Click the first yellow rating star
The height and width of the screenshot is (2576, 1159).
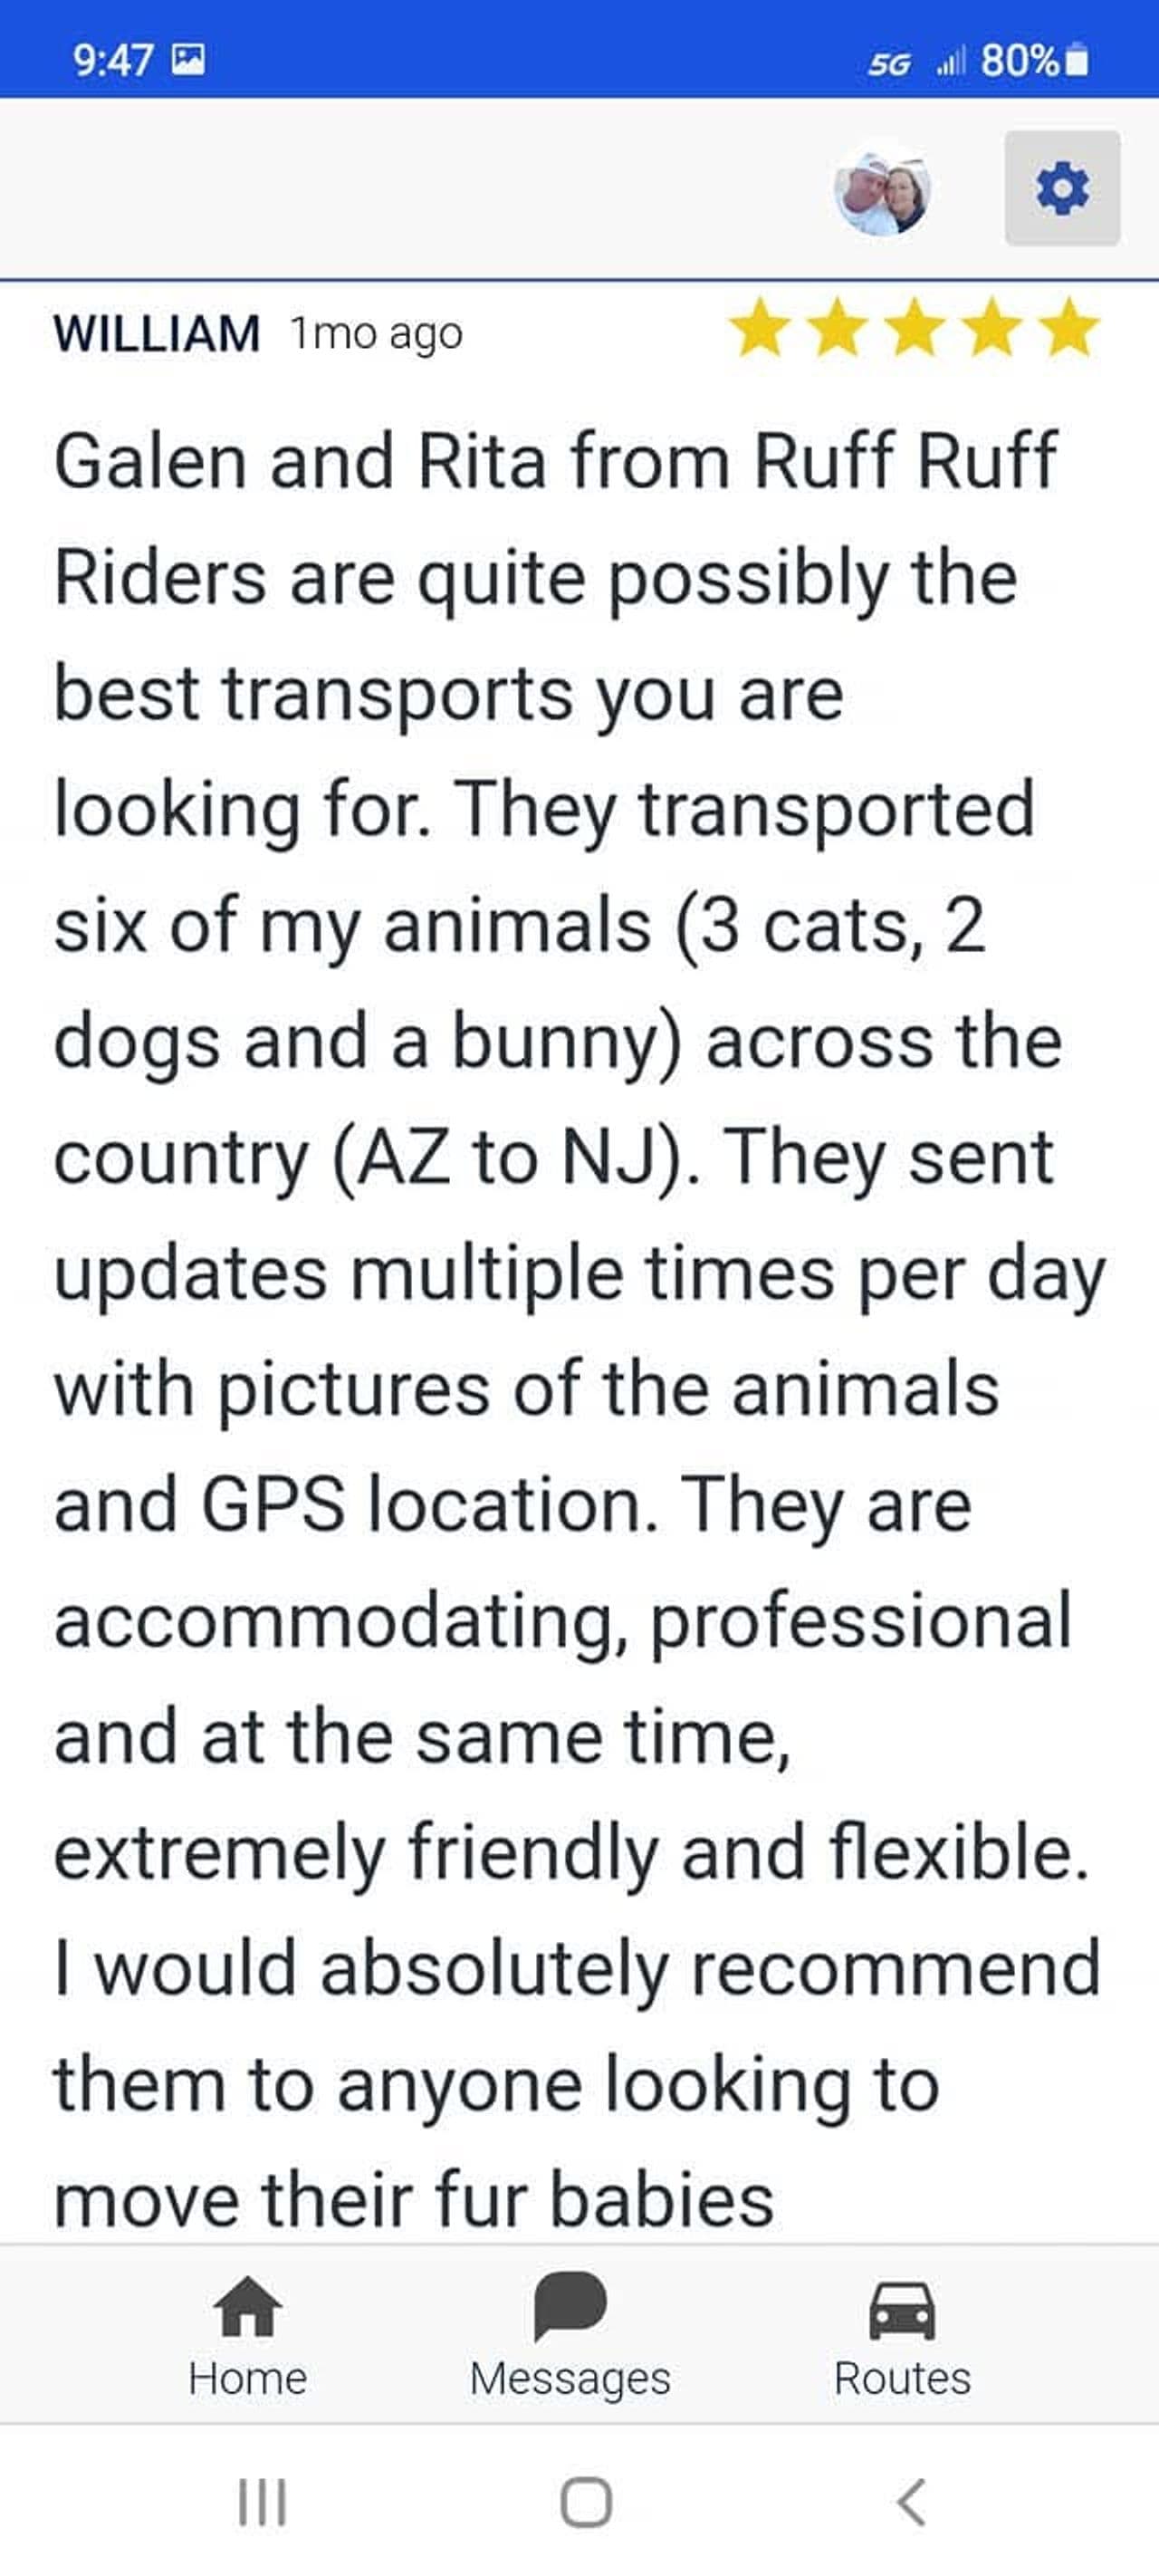759,328
